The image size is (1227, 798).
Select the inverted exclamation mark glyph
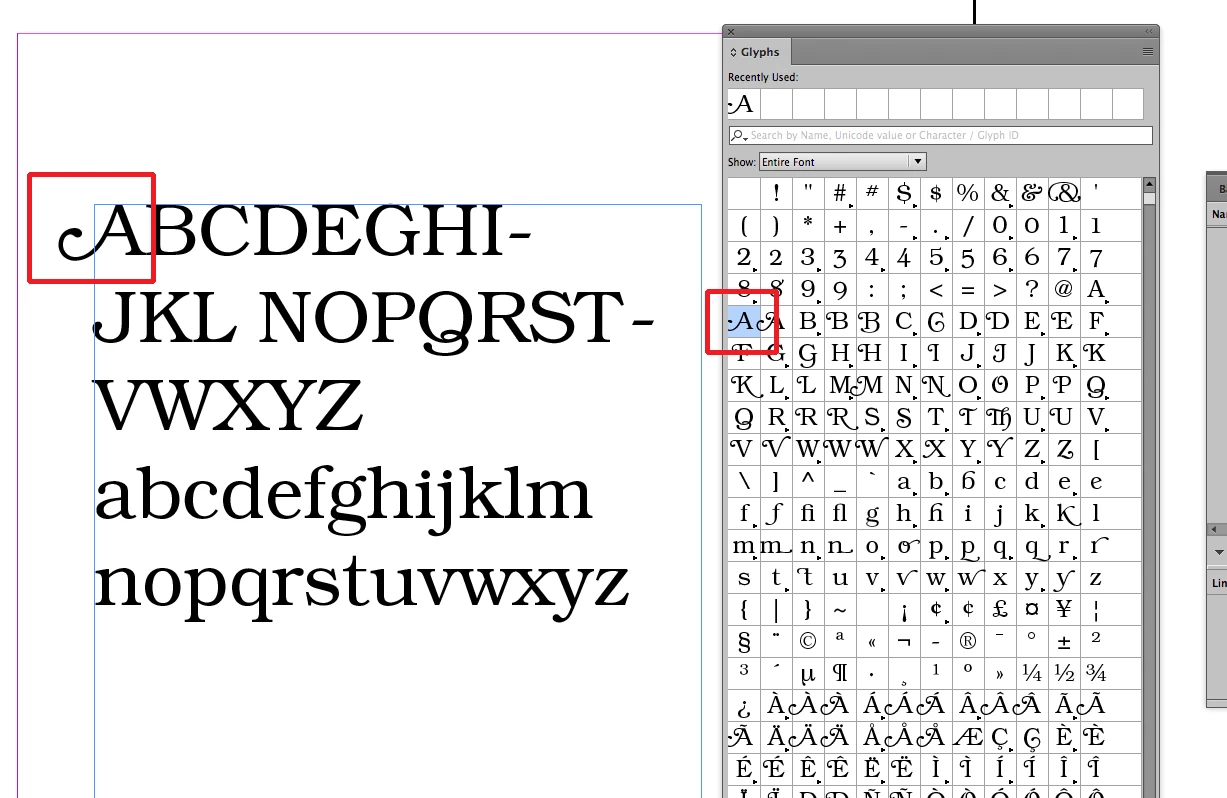tap(903, 610)
